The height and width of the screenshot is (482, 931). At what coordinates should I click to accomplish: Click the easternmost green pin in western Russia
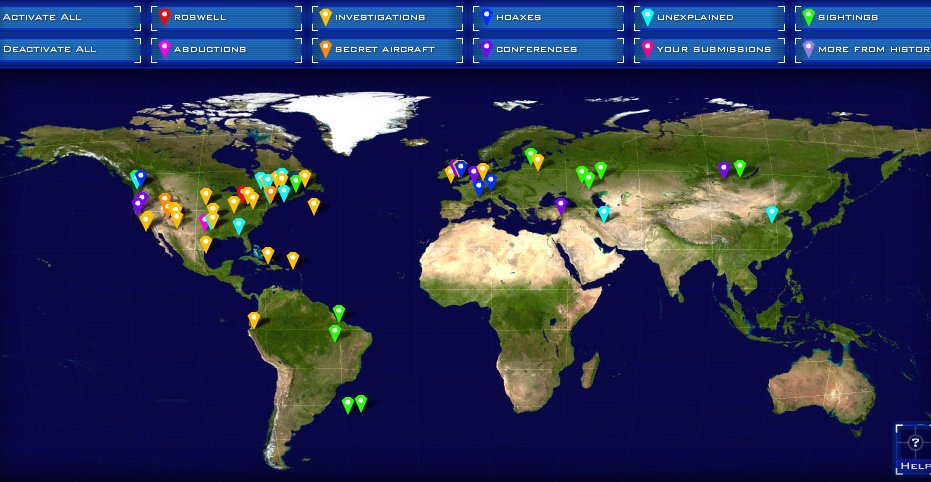pyautogui.click(x=601, y=170)
